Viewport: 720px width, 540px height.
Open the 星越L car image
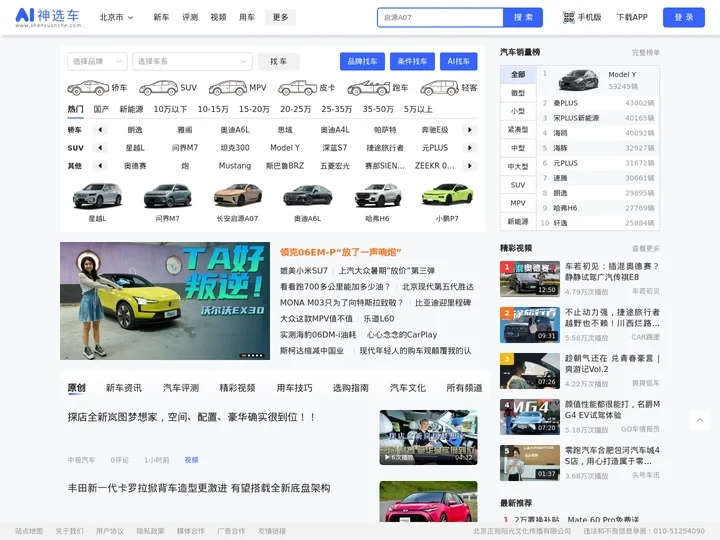(x=97, y=196)
